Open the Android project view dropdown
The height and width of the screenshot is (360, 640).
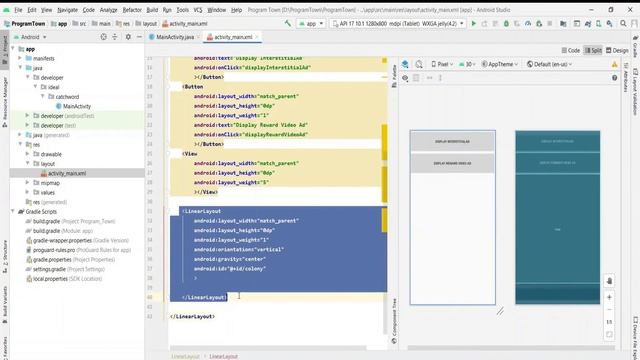click(30, 37)
